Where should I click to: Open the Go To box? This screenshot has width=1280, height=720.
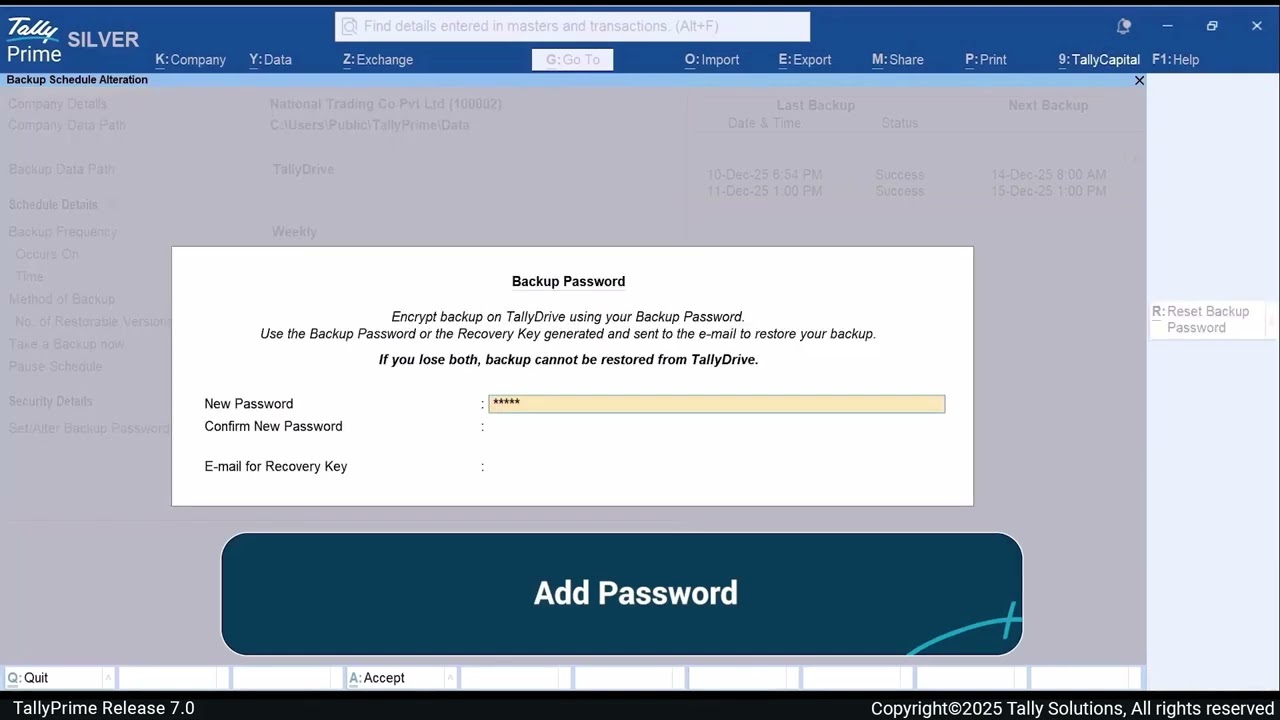click(x=572, y=60)
